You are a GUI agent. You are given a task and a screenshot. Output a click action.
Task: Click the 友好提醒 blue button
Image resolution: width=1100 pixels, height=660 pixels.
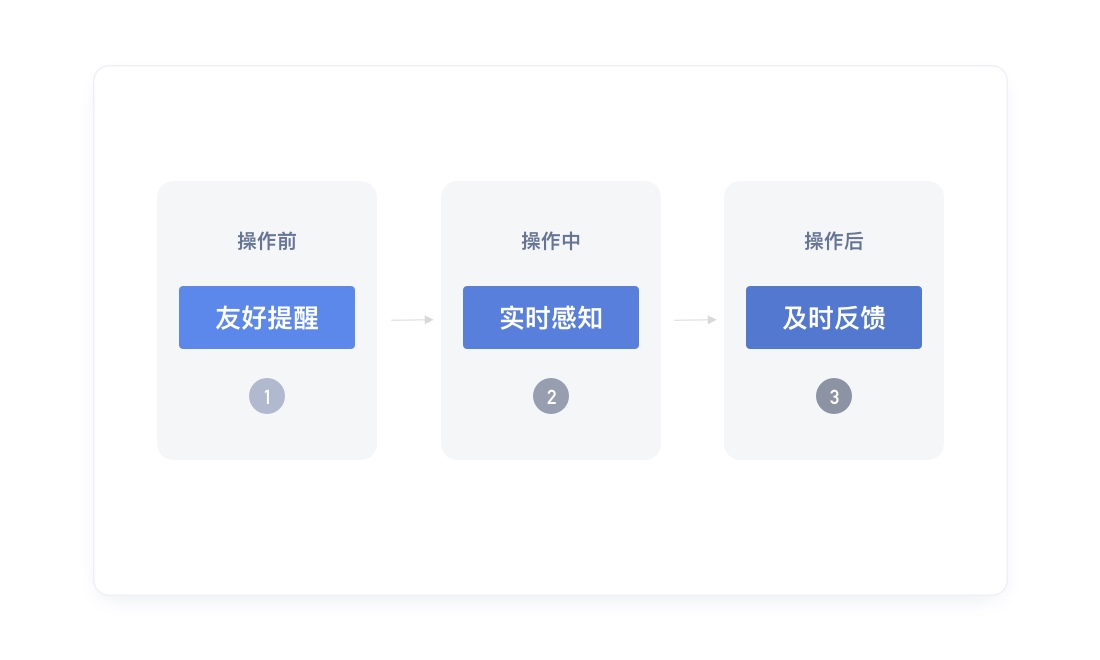(x=267, y=318)
